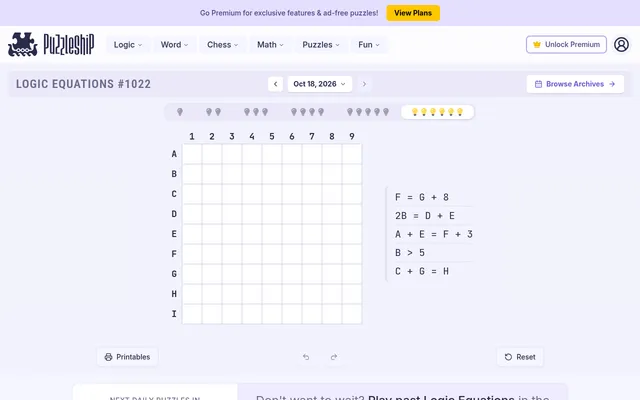Expand the Logic menu
Screen dimensions: 640x400
click(128, 44)
